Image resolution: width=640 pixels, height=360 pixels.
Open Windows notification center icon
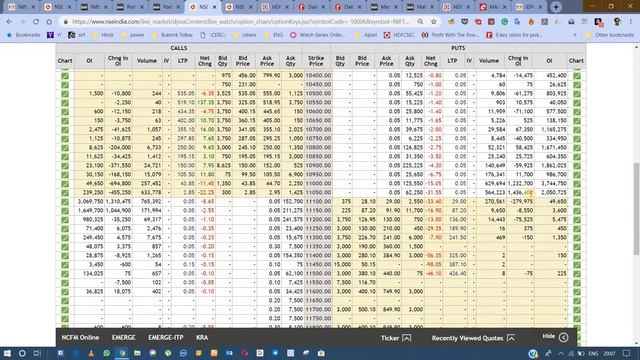coord(627,353)
